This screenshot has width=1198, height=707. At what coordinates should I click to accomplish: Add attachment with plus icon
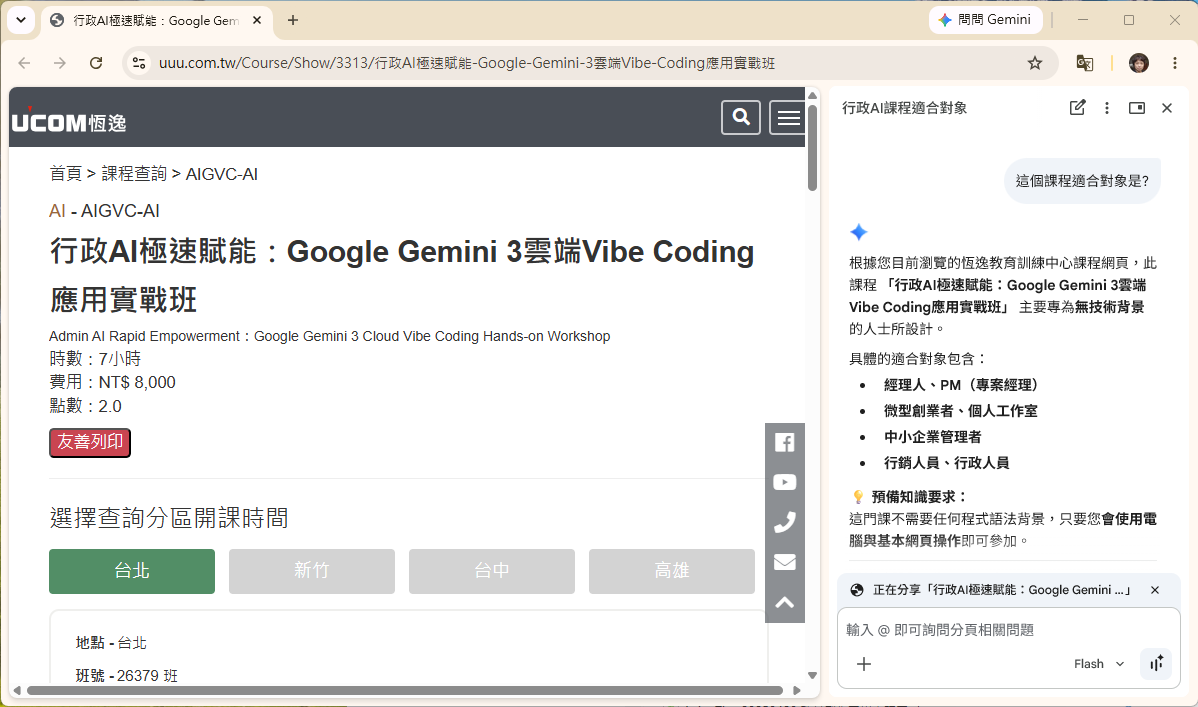click(864, 663)
